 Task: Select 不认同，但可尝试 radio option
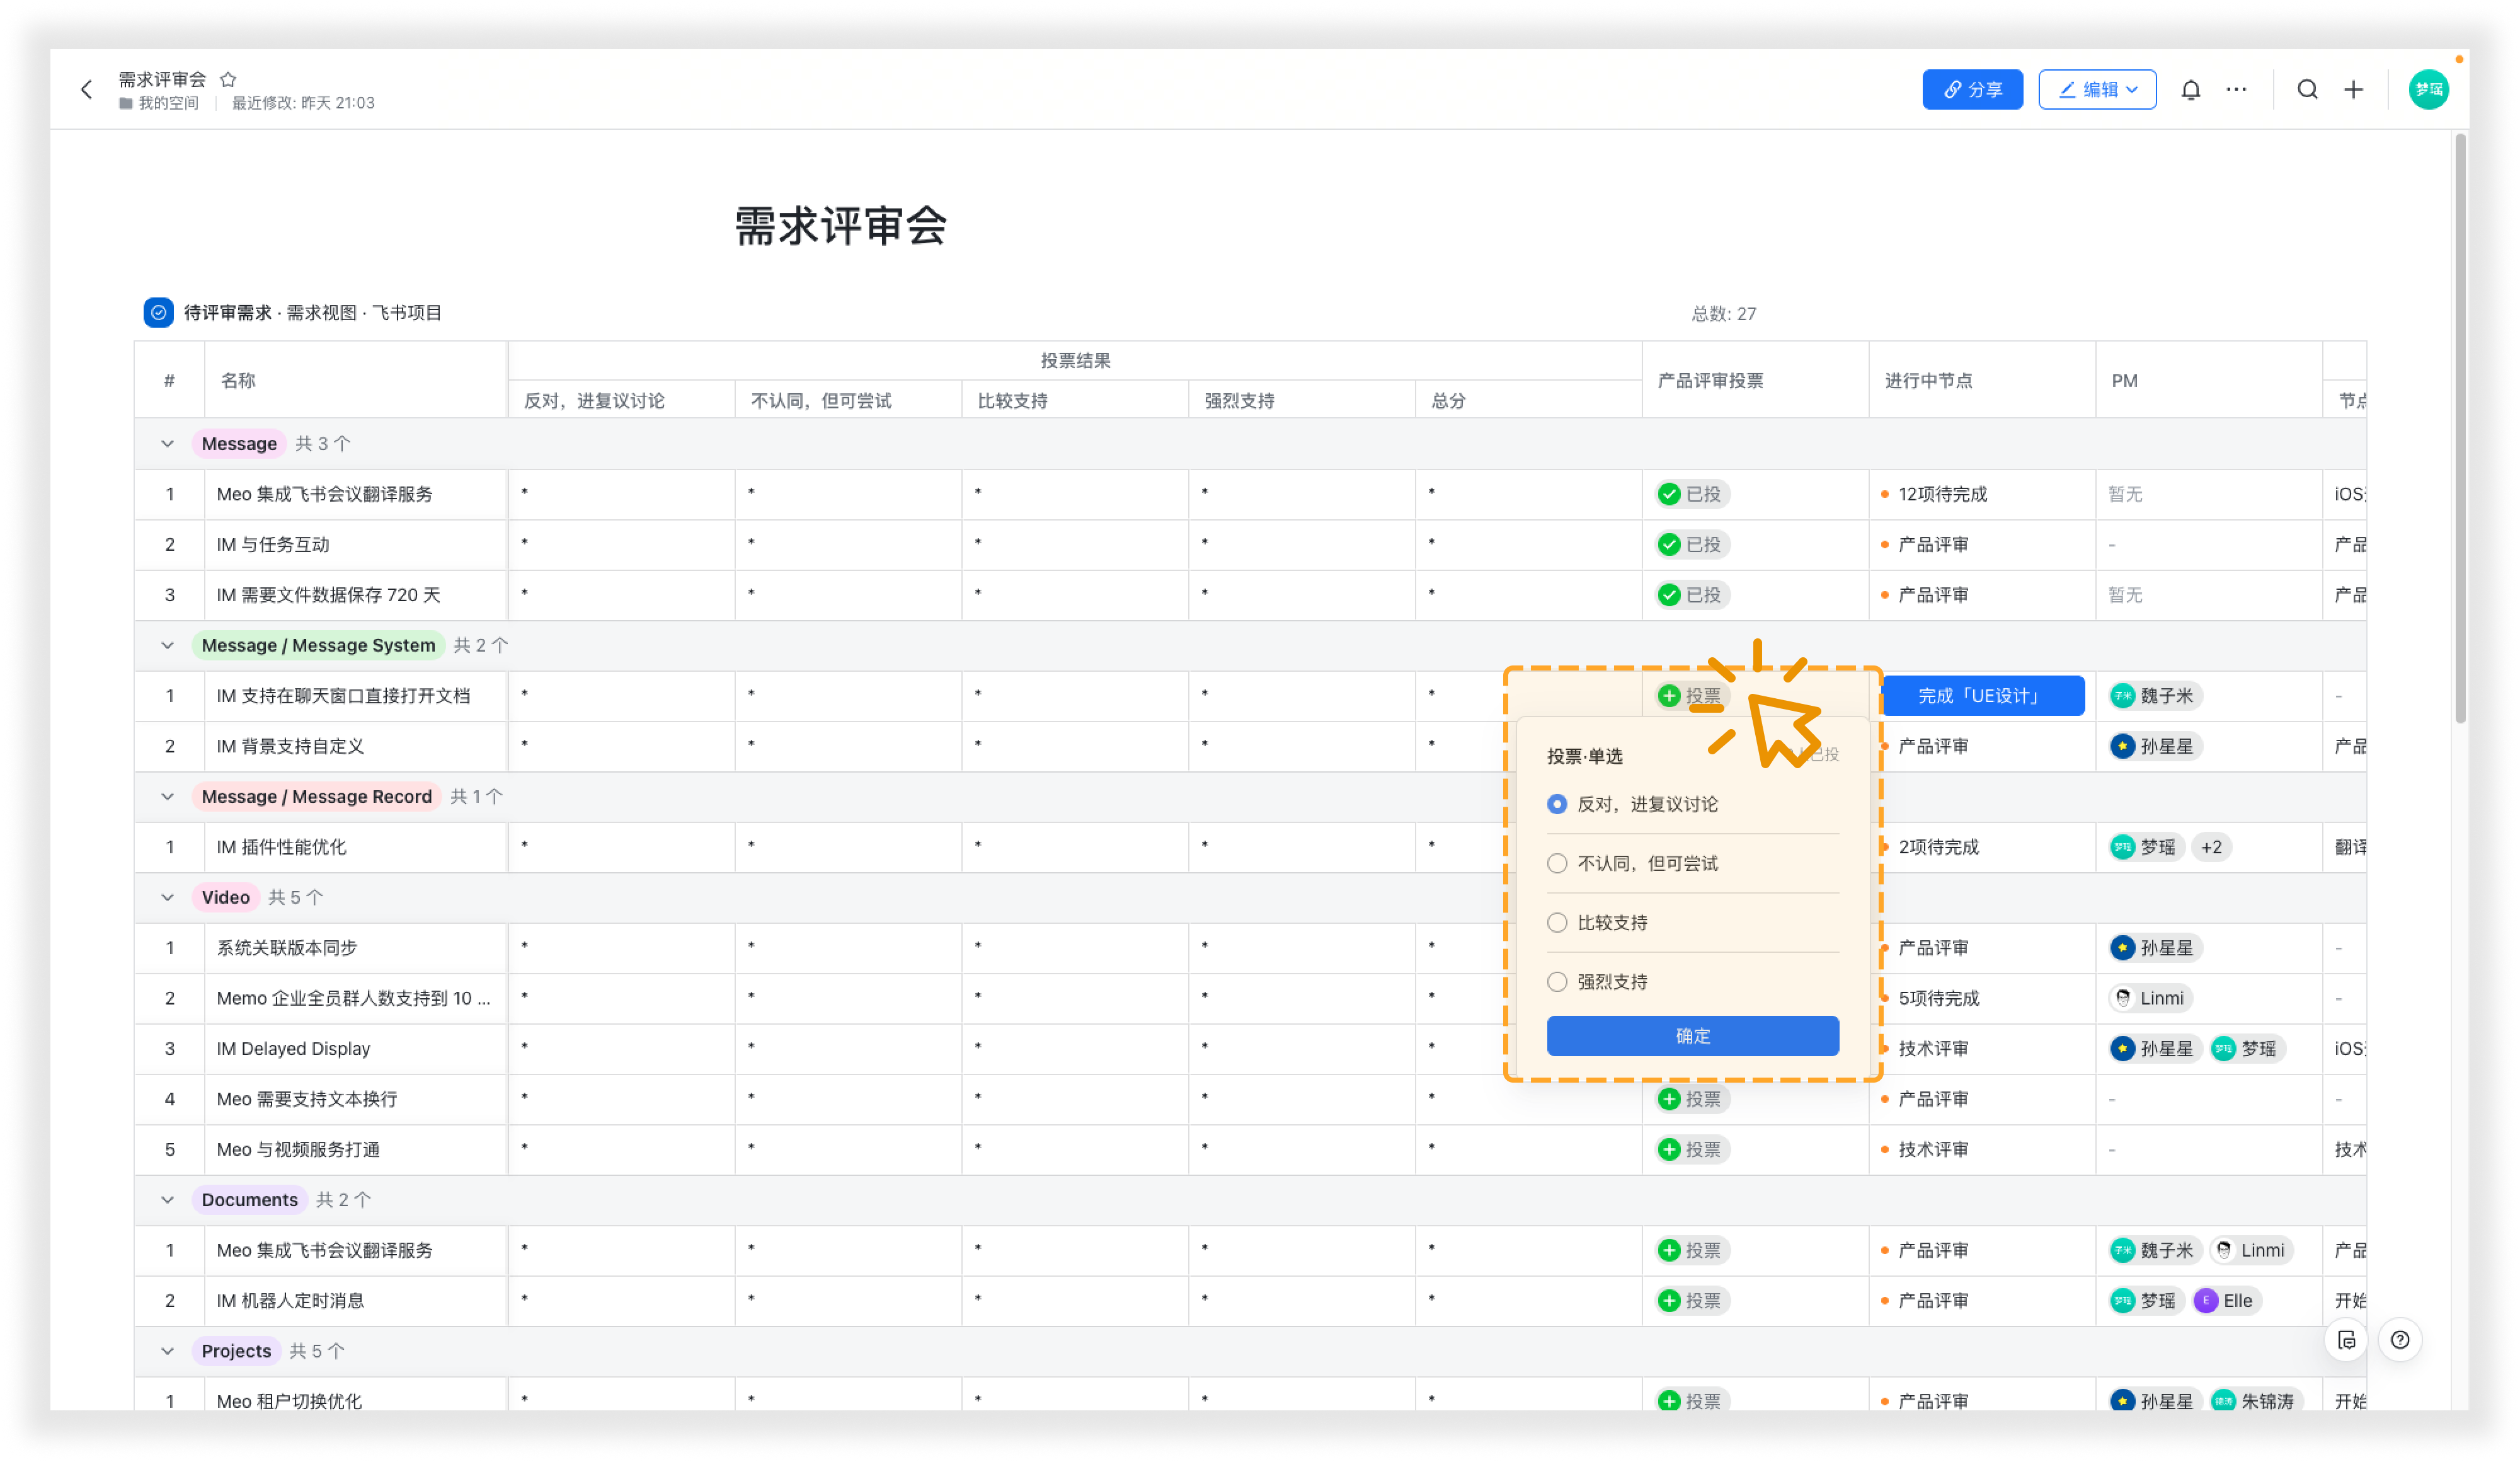tap(1556, 863)
